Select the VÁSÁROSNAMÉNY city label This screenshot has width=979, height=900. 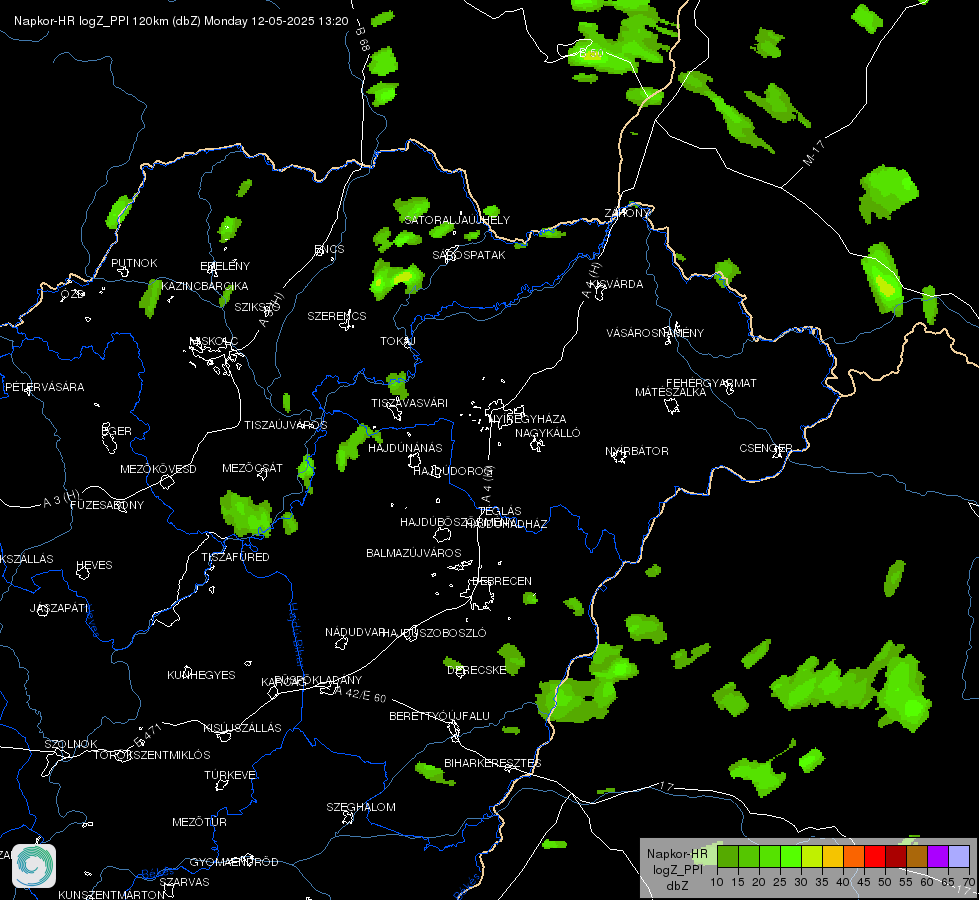click(x=655, y=333)
